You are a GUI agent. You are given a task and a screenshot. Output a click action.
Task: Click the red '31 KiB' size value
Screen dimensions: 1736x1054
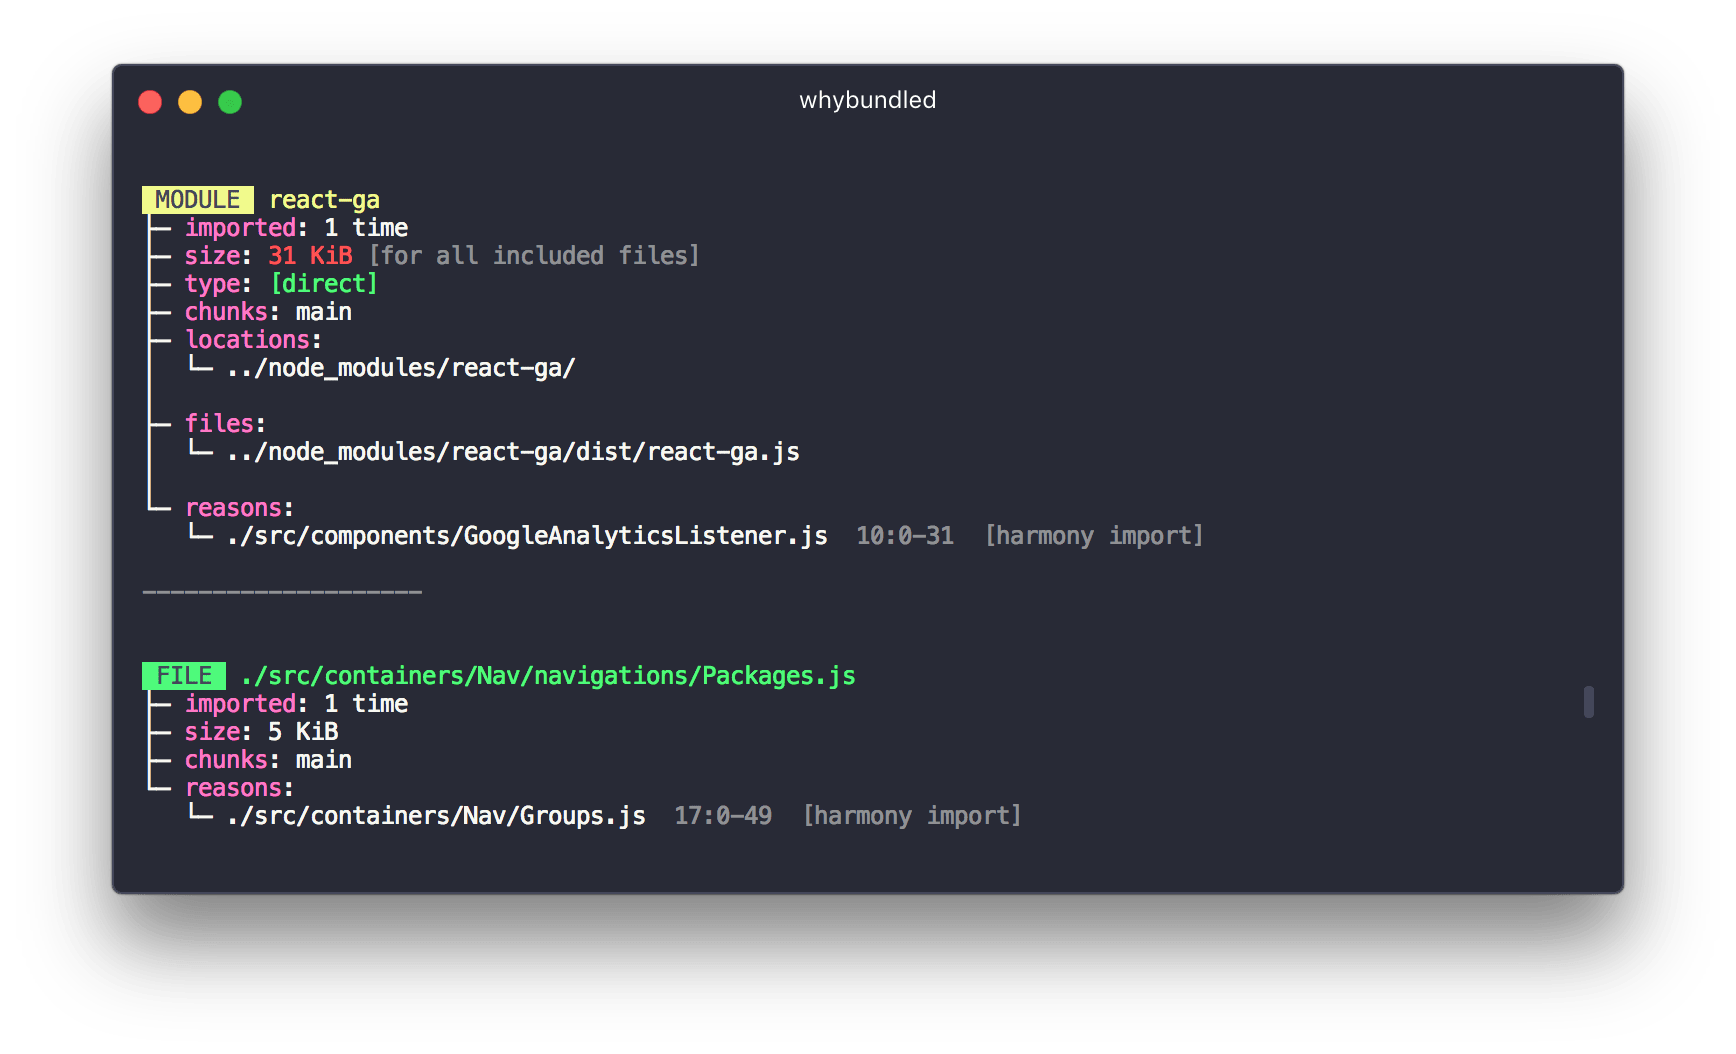point(310,256)
